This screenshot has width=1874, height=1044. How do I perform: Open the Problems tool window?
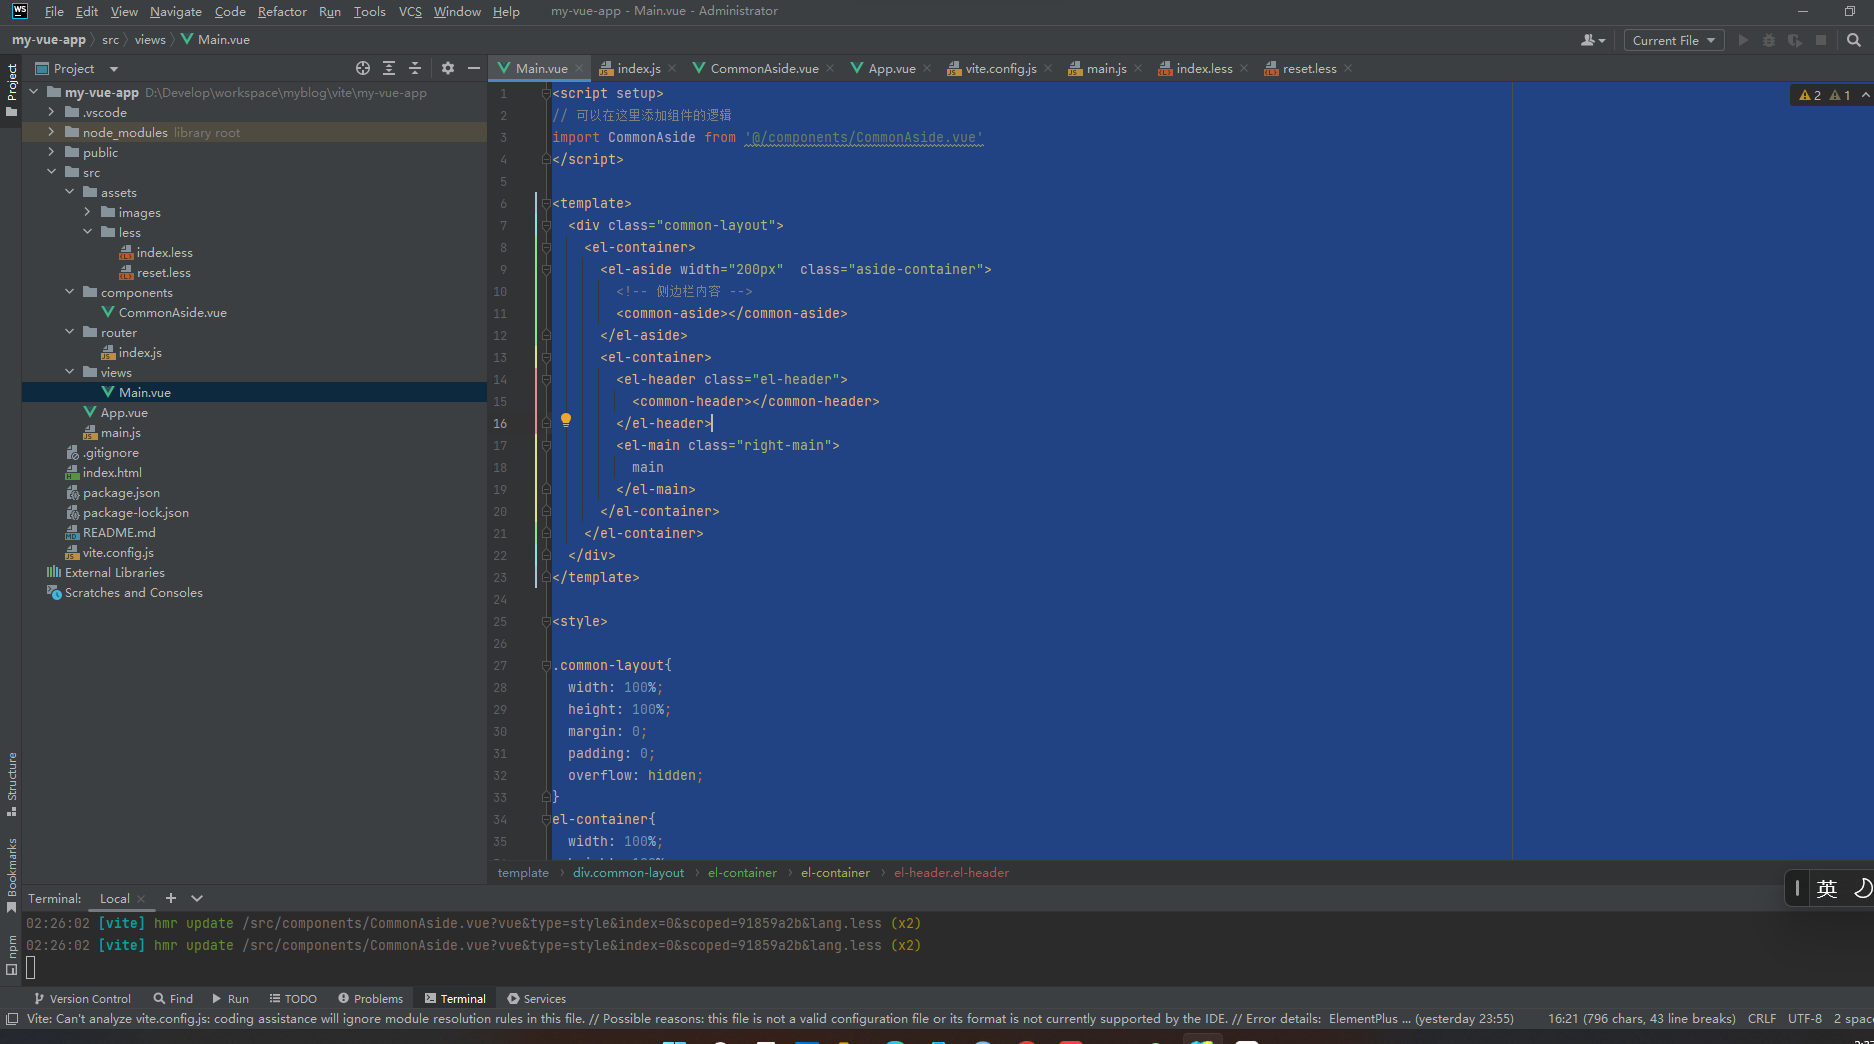(370, 998)
